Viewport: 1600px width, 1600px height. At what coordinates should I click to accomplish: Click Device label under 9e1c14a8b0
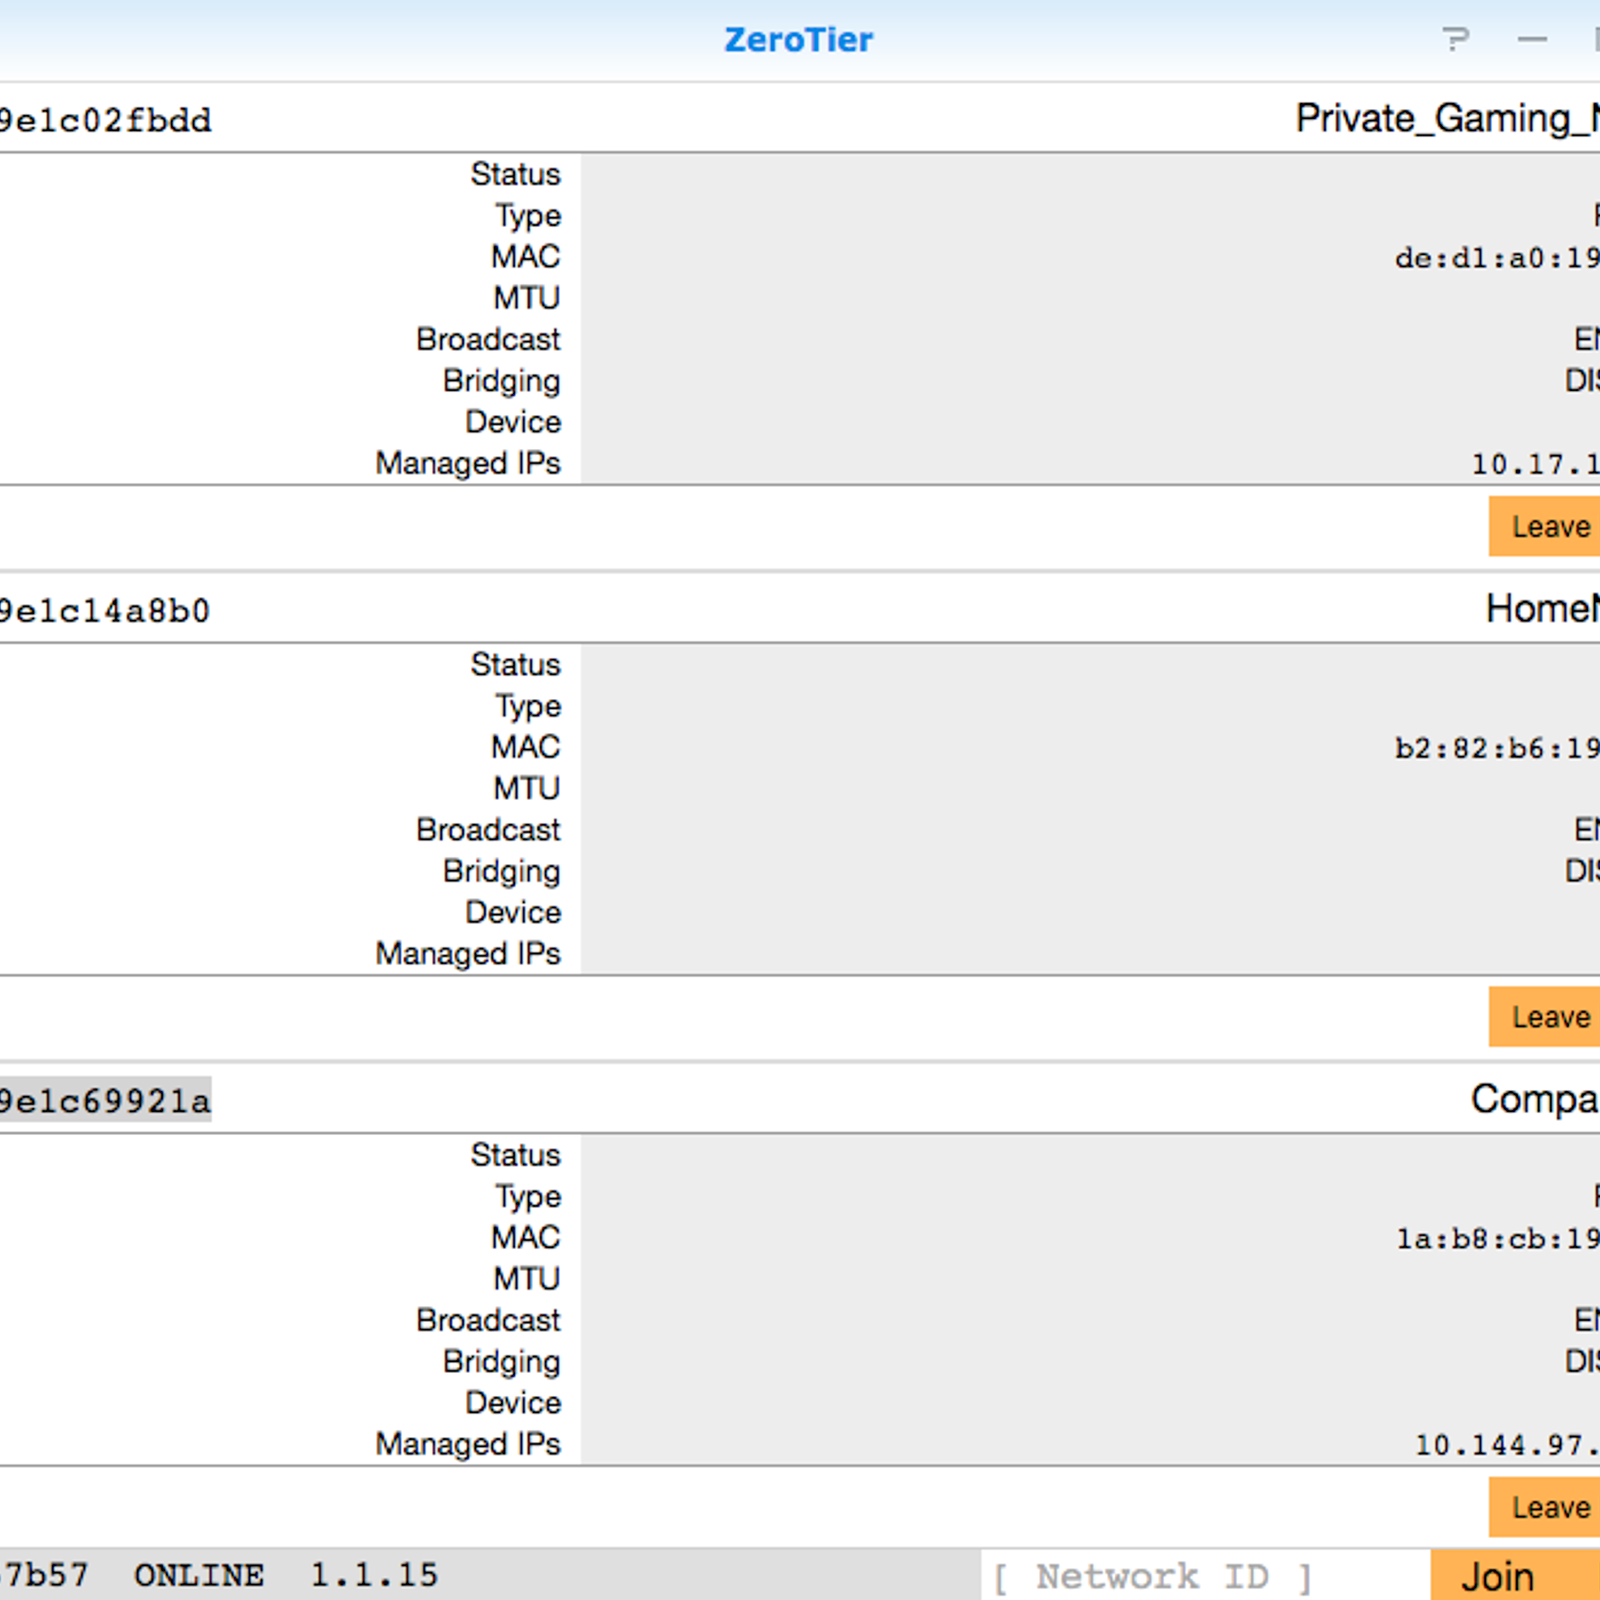pyautogui.click(x=514, y=912)
